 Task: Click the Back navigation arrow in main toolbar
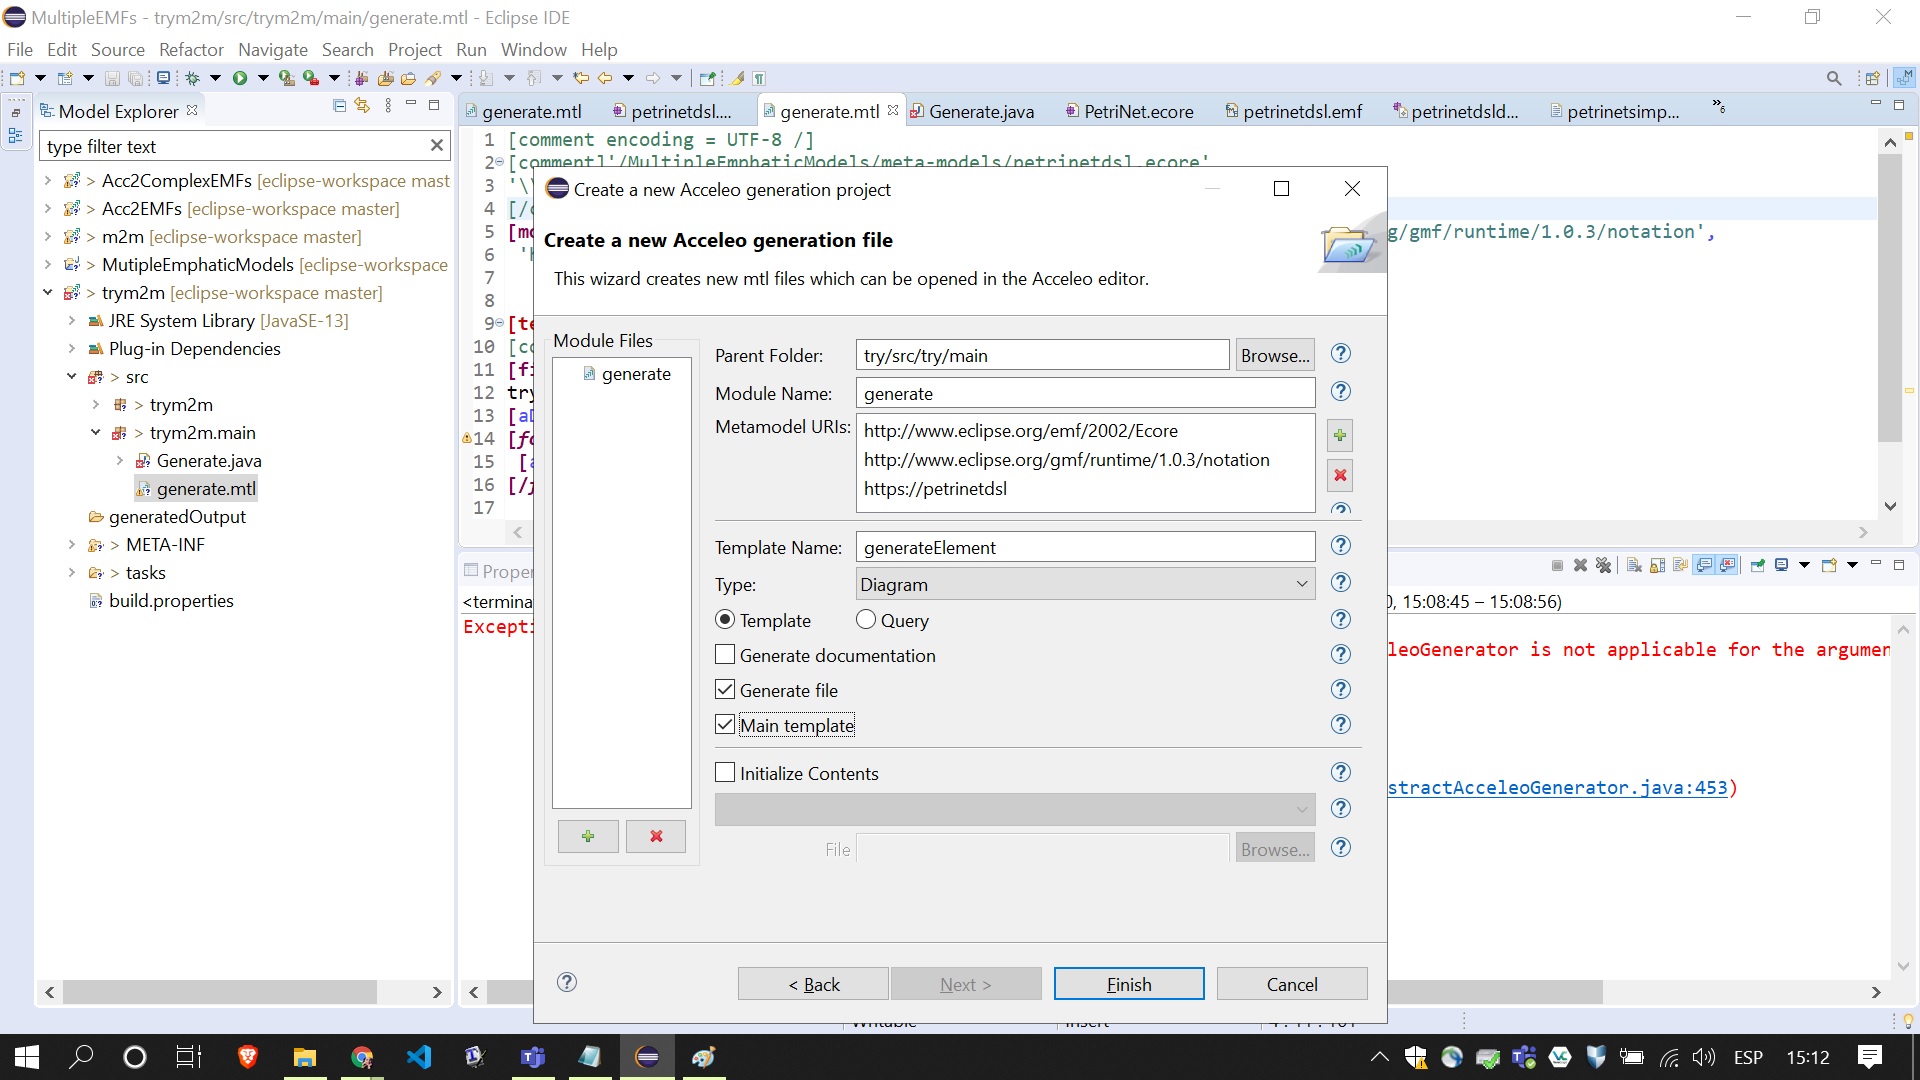pyautogui.click(x=605, y=78)
